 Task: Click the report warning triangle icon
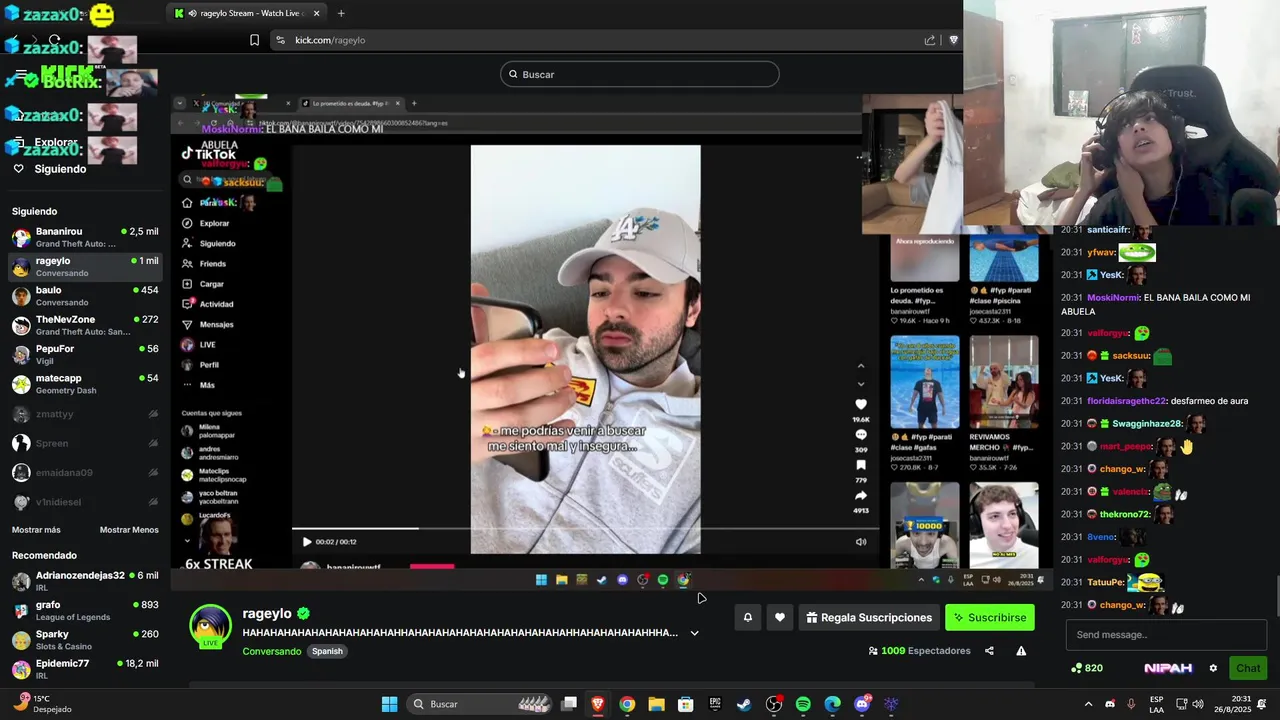point(1021,651)
